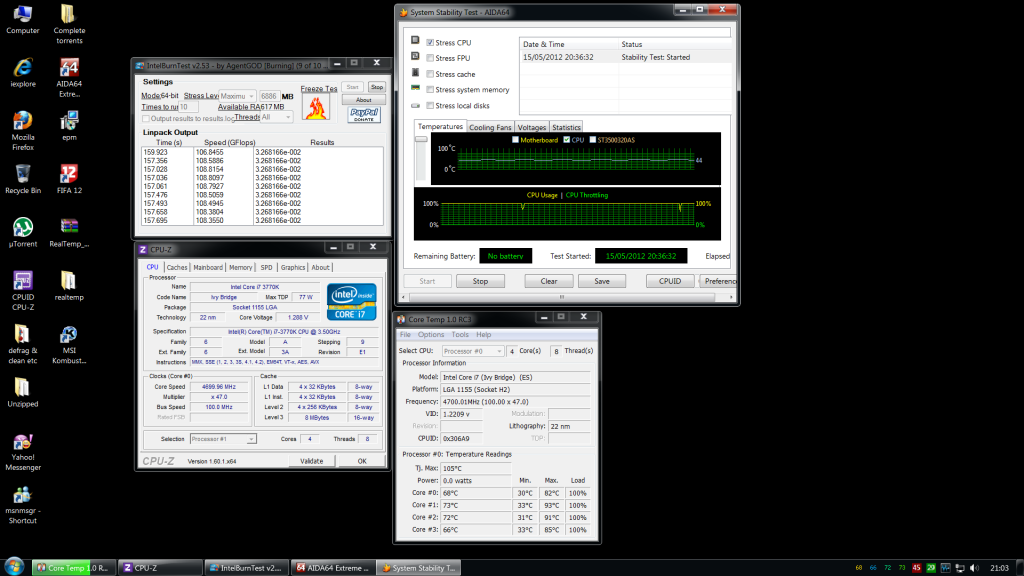Switch to the Mainboard tab in CPU-Z
This screenshot has width=1024, height=576.
pos(208,267)
